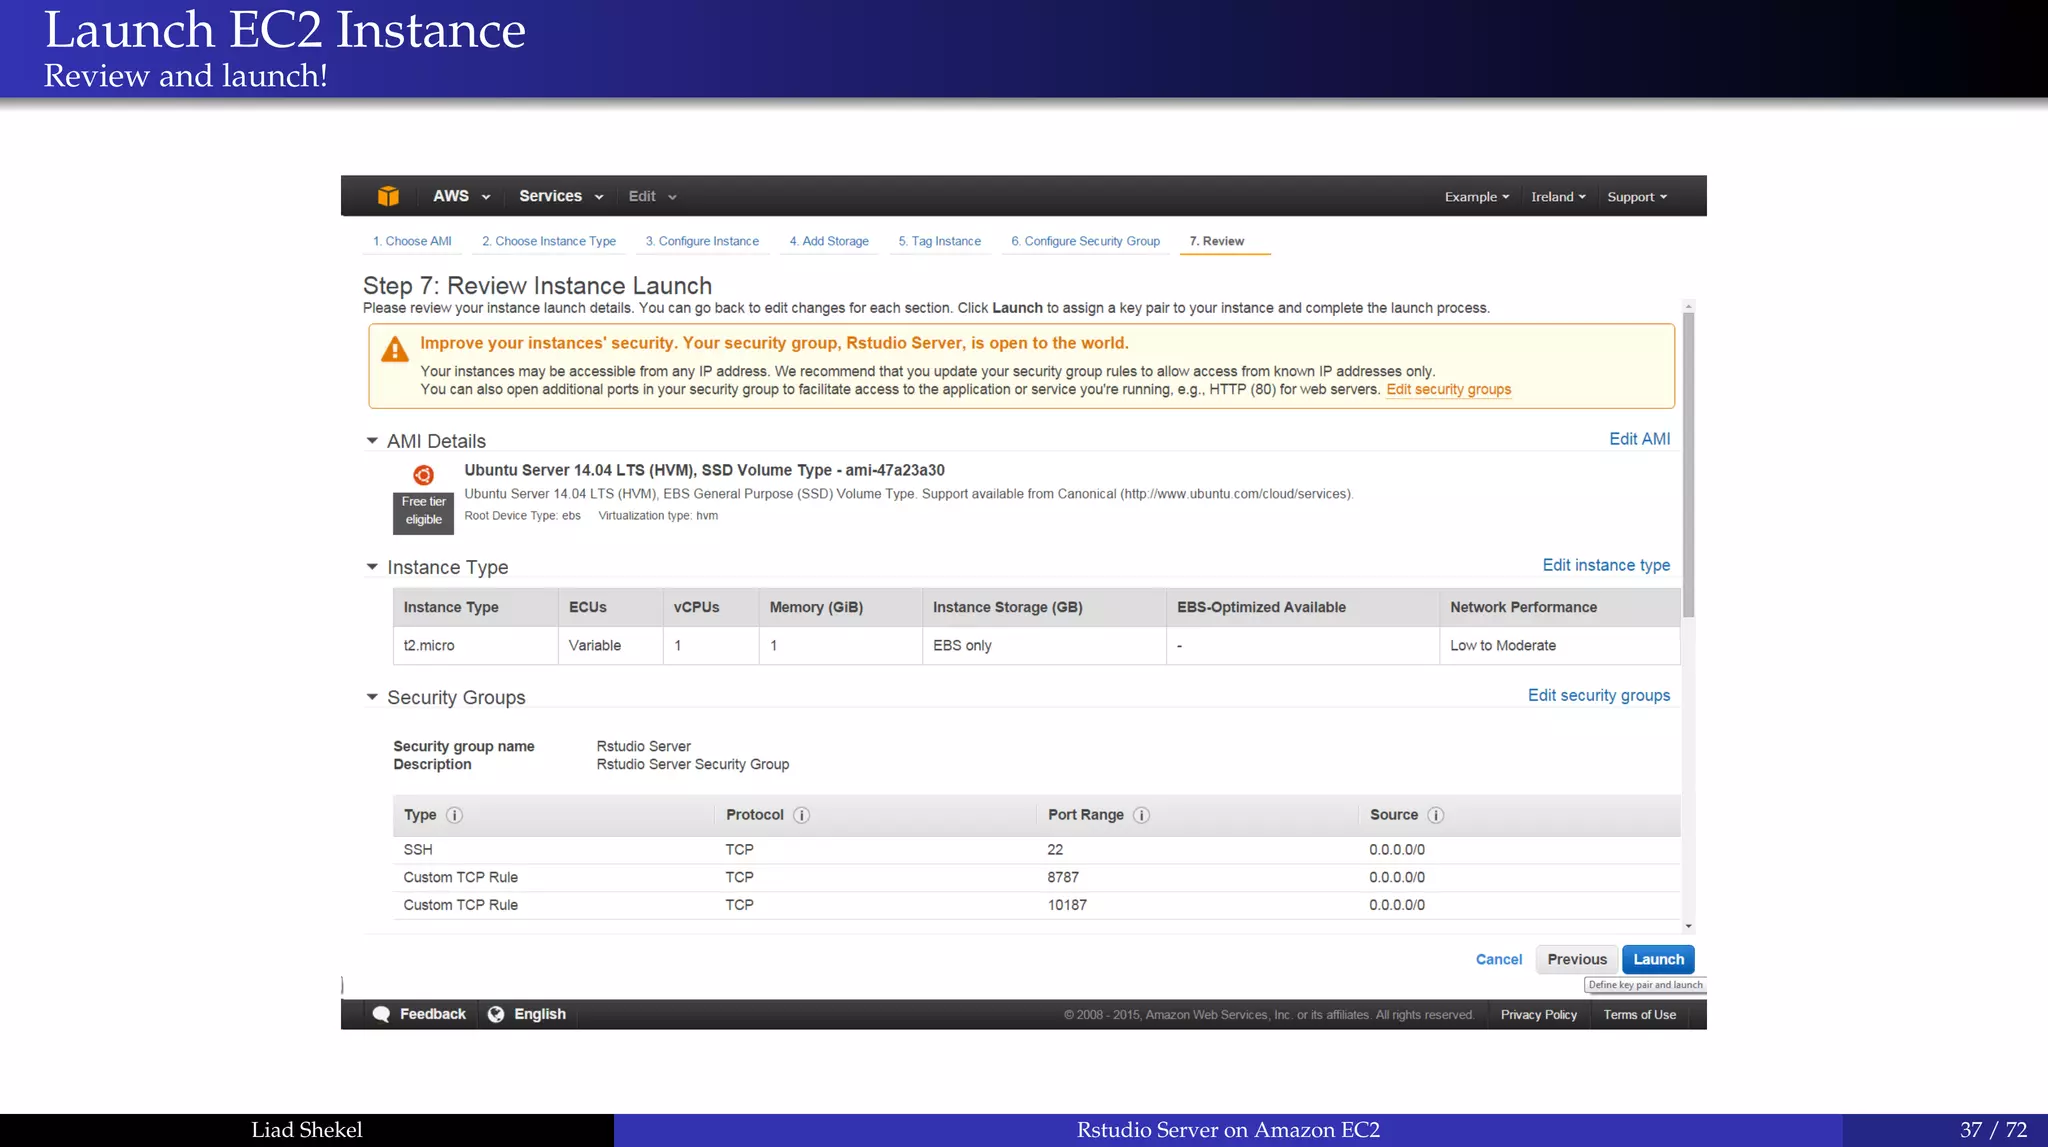Click the info icon next to Port Range
The width and height of the screenshot is (2048, 1147).
tap(1141, 815)
